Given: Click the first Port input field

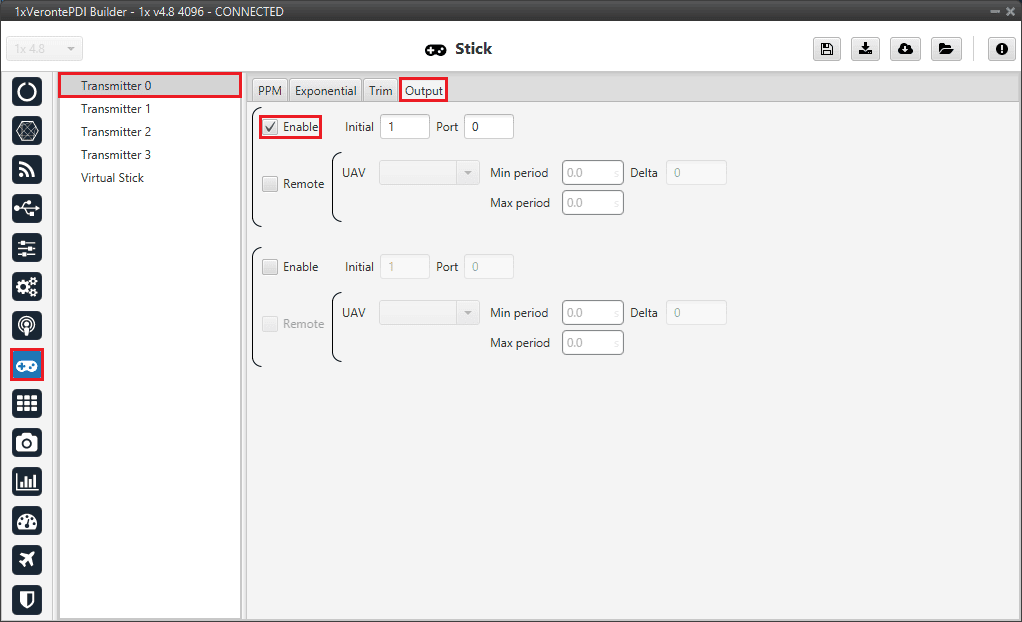Looking at the screenshot, I should [x=488, y=127].
